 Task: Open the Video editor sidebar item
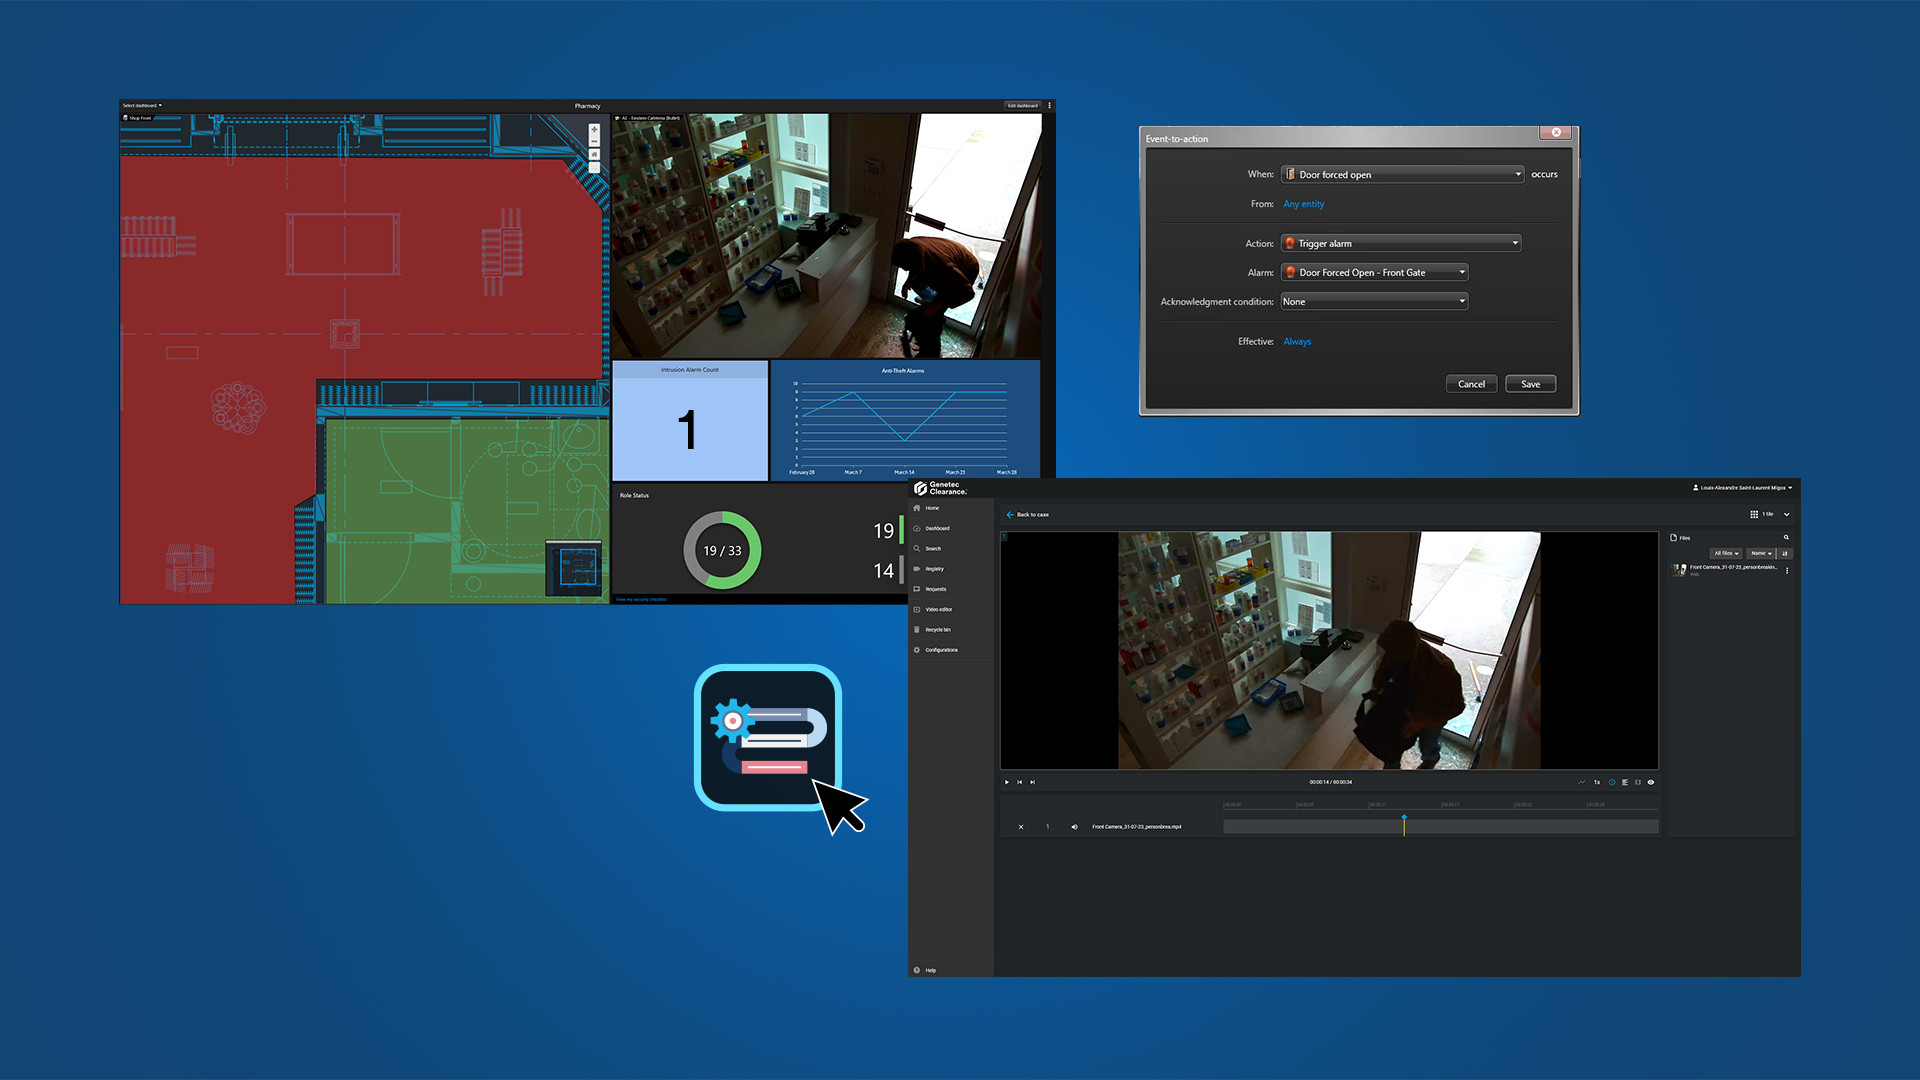point(939,609)
